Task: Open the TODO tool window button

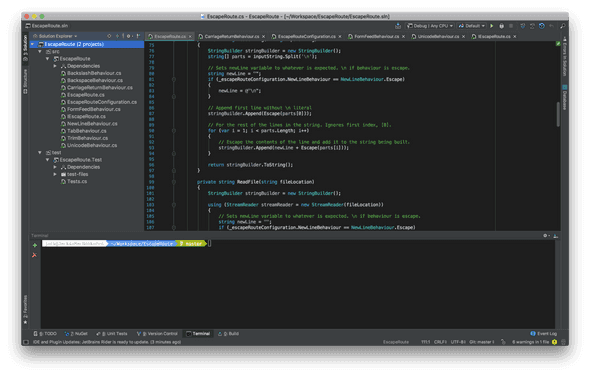Action: 45,333
